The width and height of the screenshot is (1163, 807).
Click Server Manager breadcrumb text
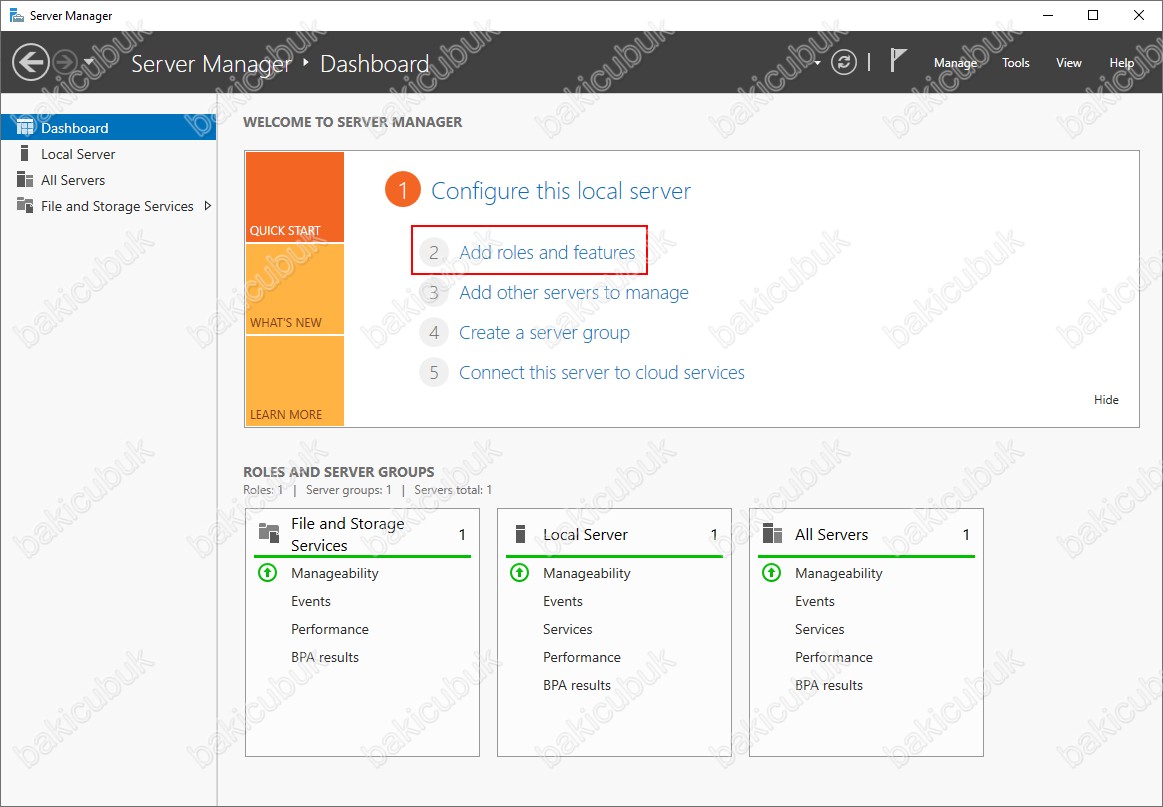pyautogui.click(x=211, y=64)
